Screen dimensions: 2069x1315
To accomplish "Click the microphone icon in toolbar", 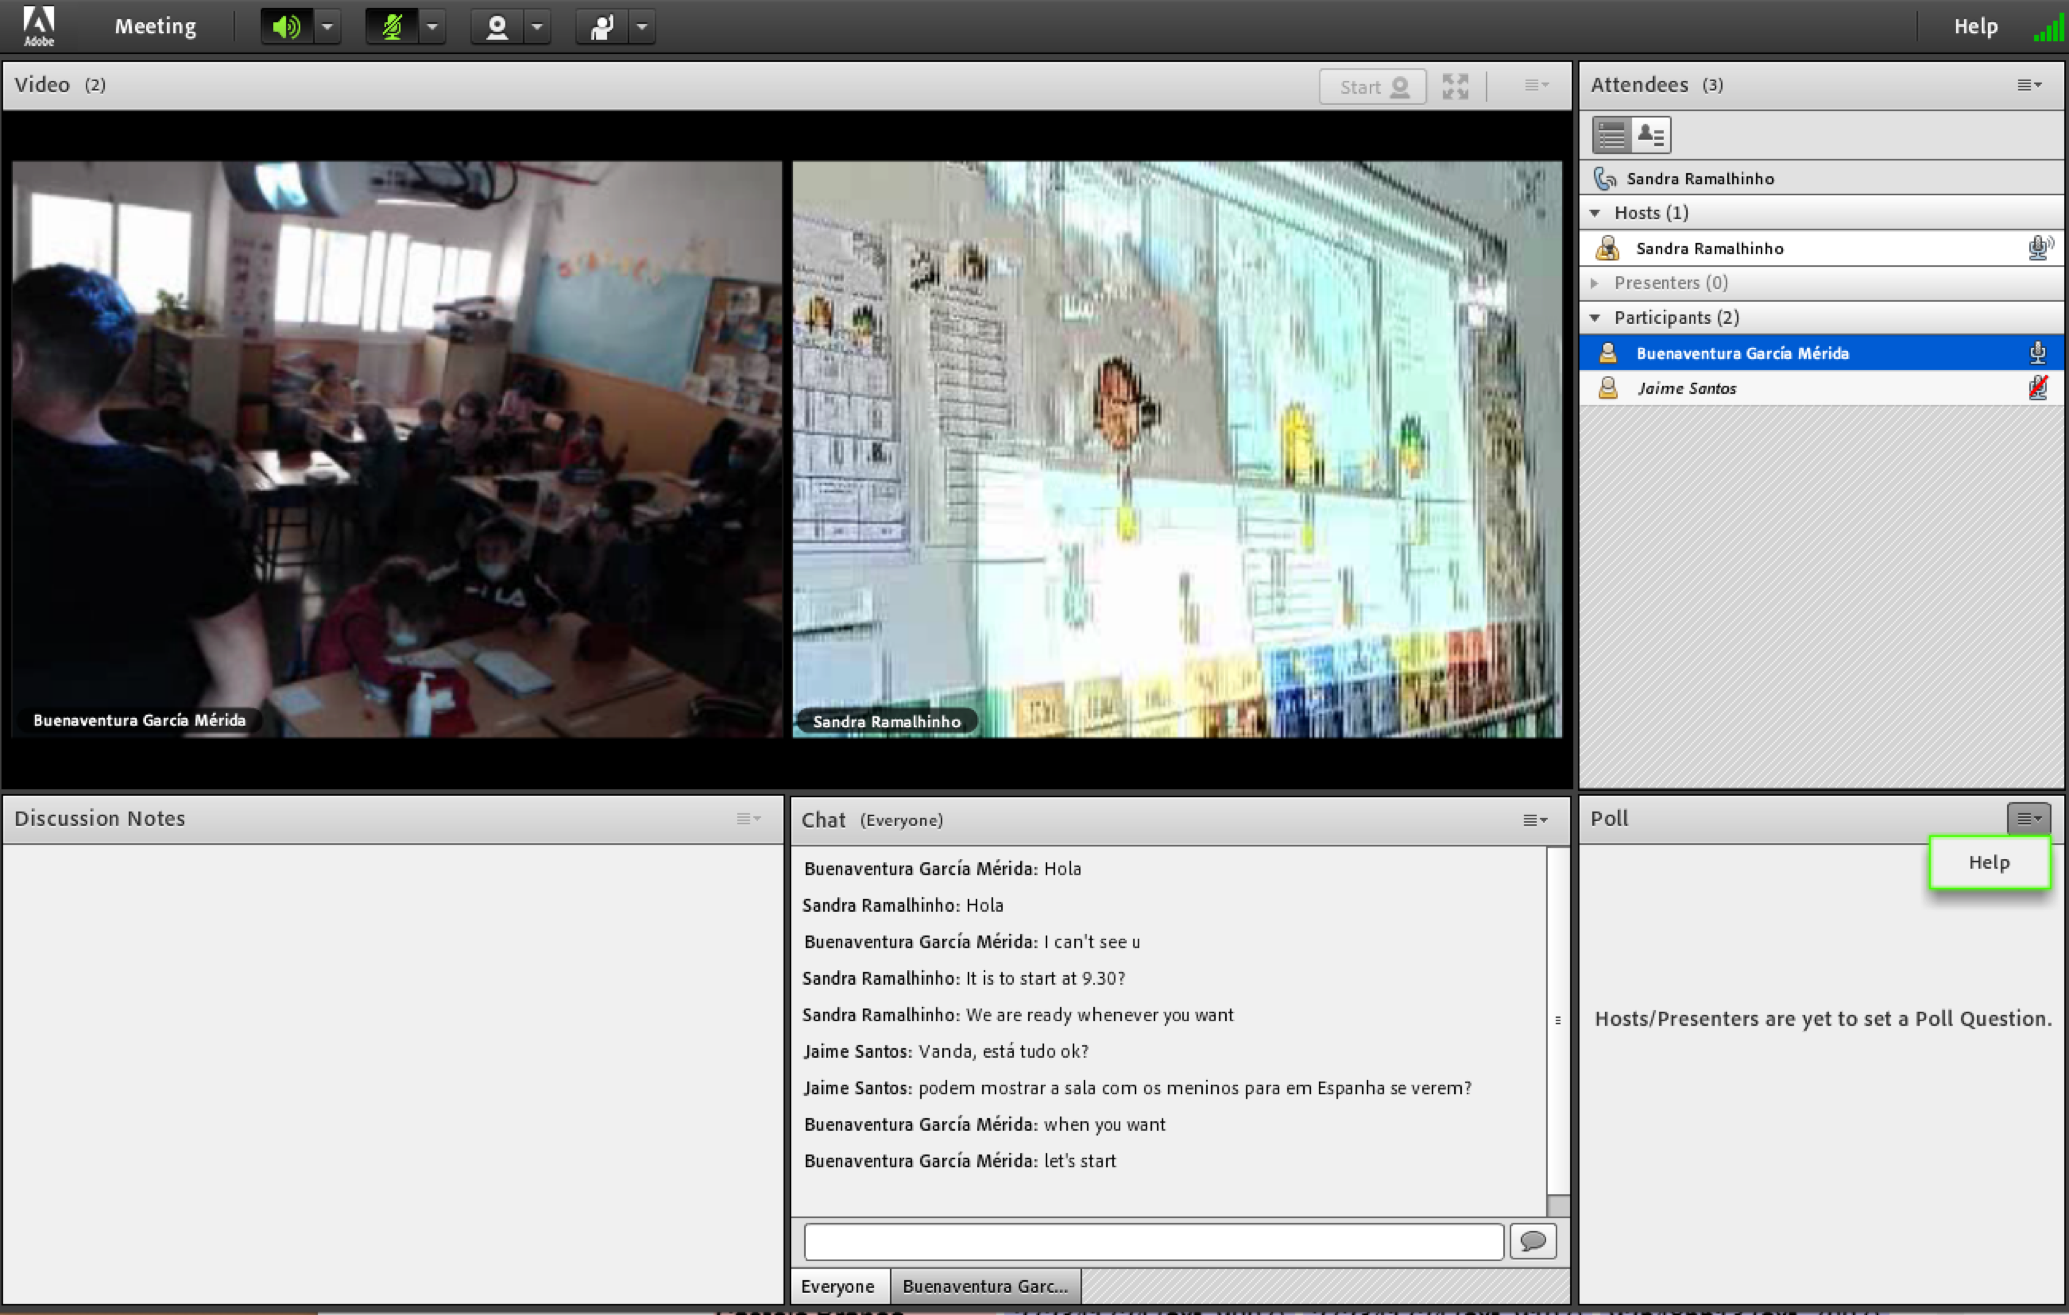I will [388, 26].
